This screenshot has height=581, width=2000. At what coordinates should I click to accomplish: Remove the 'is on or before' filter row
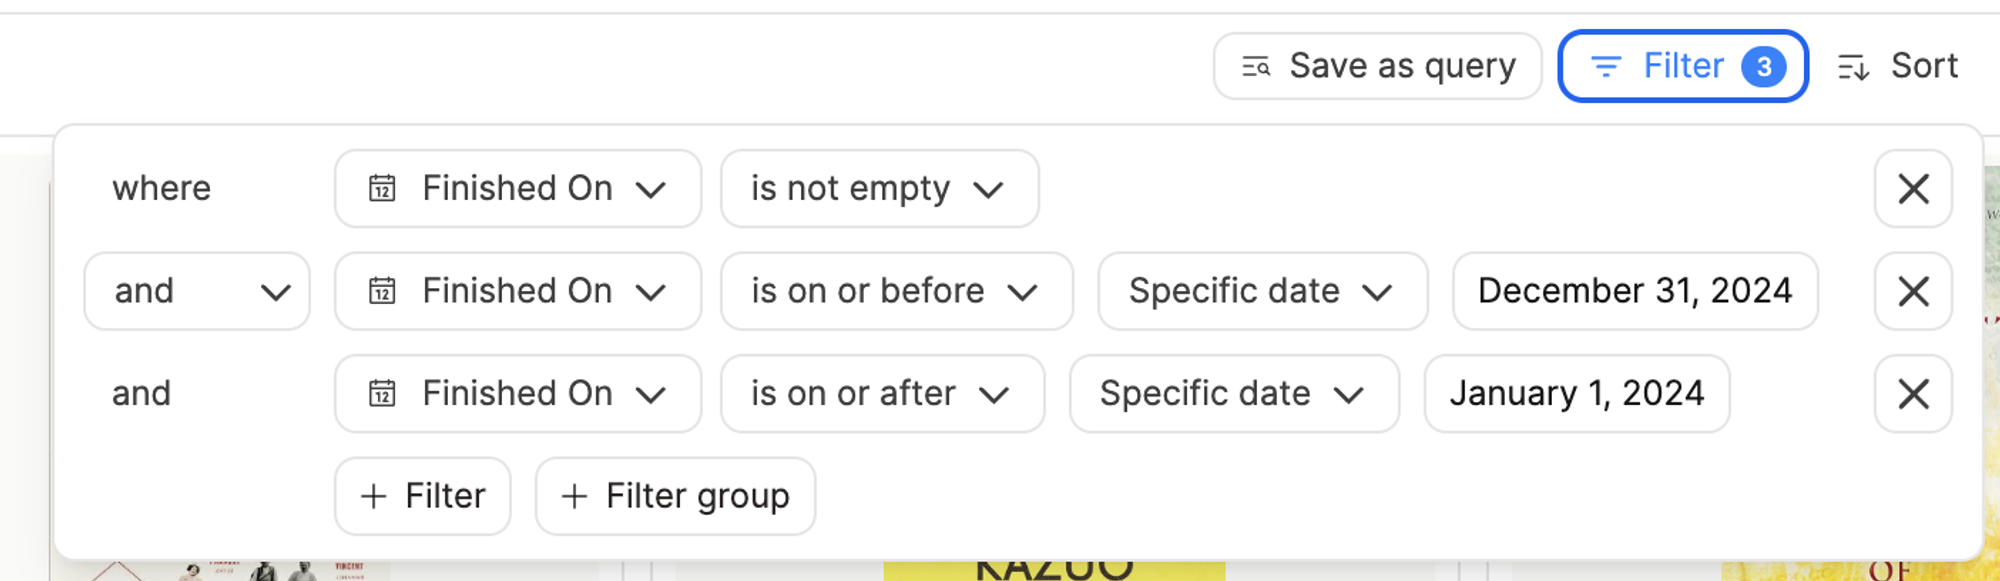click(1913, 291)
